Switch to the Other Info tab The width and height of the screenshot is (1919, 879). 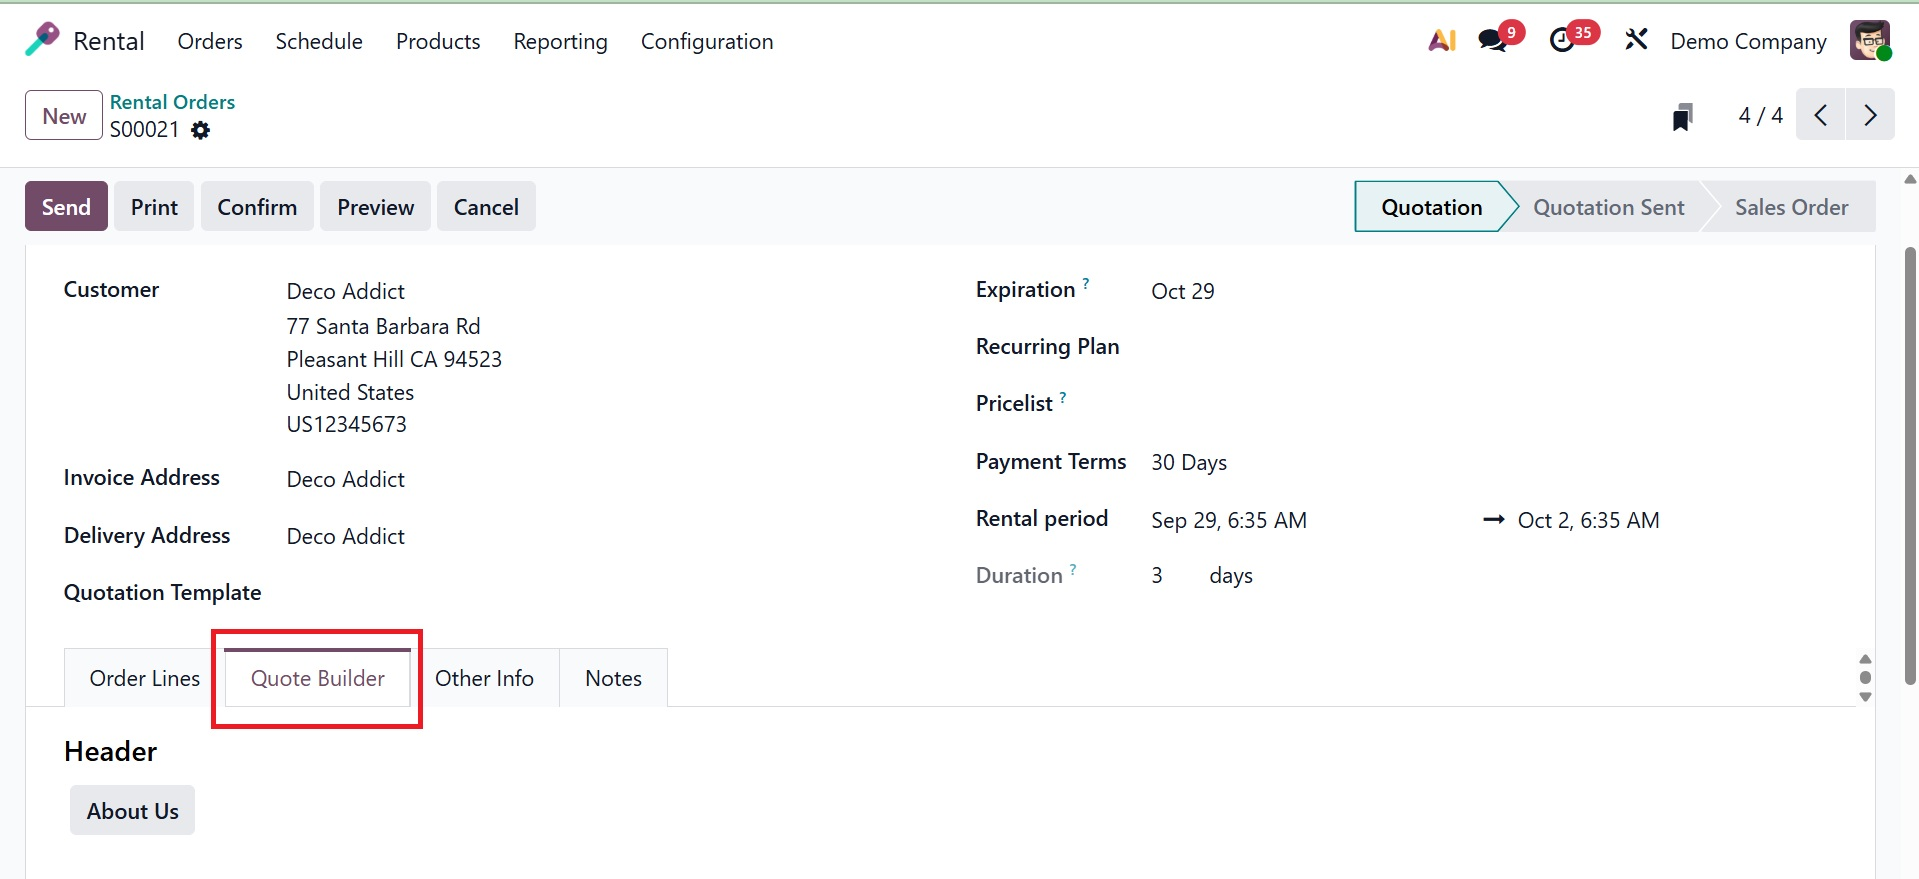pos(484,678)
